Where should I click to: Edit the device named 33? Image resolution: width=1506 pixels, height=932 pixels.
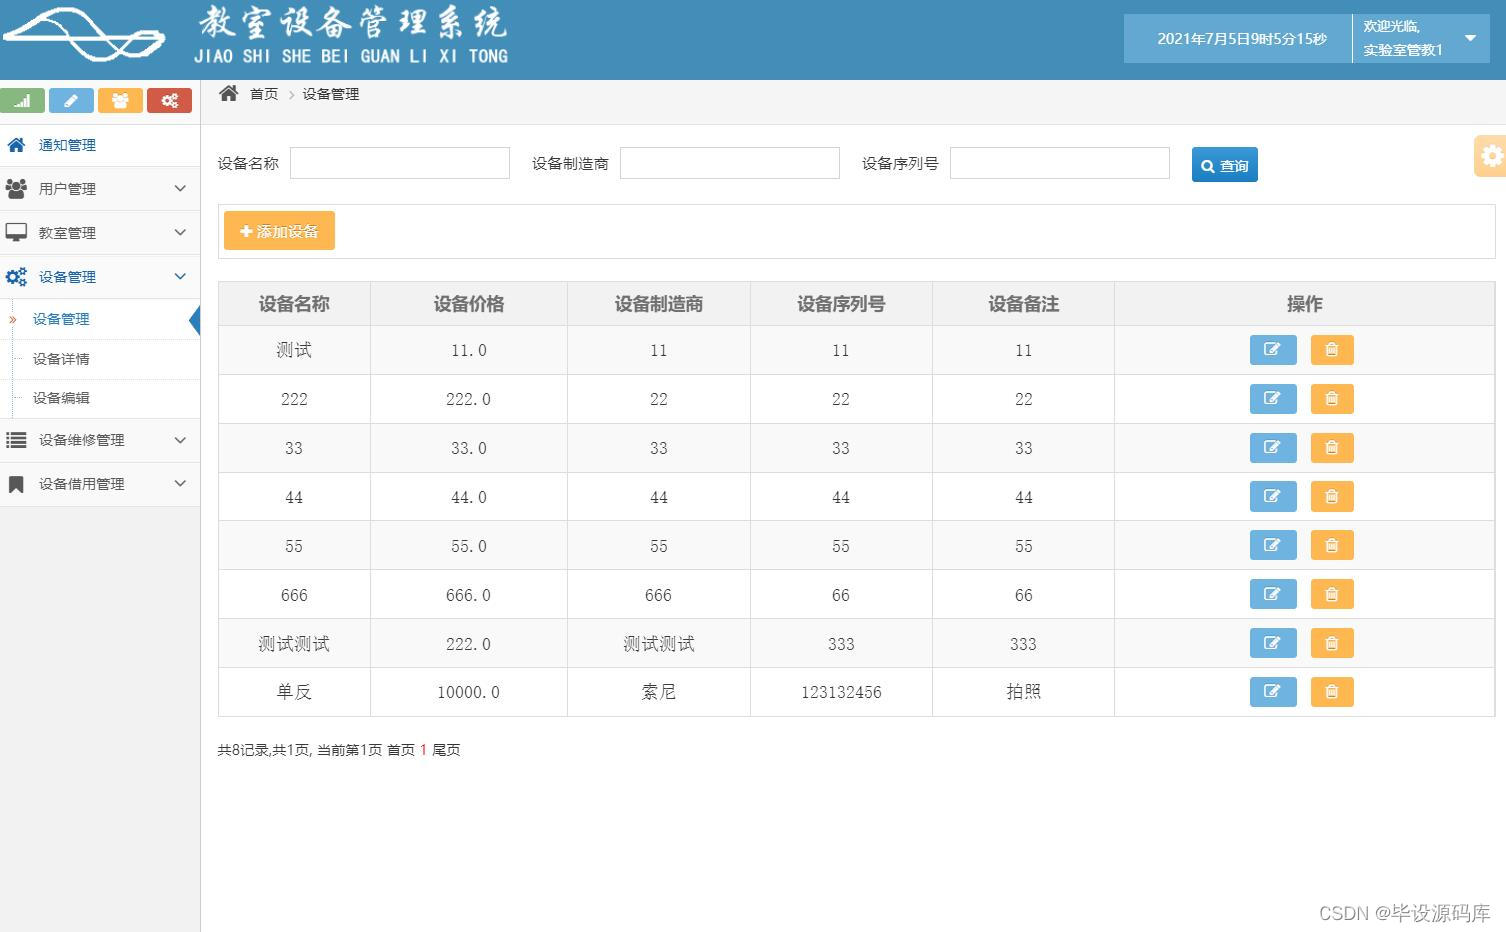point(1273,448)
